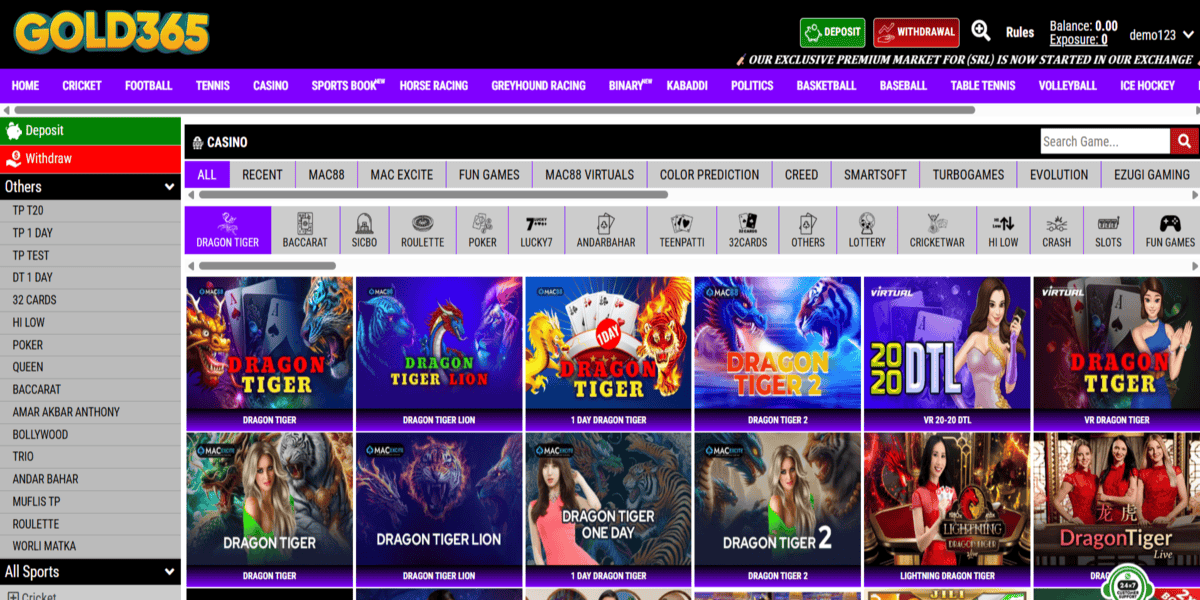The image size is (1200, 600).
Task: Click the game category horizontal scrollbar
Action: coord(267,266)
